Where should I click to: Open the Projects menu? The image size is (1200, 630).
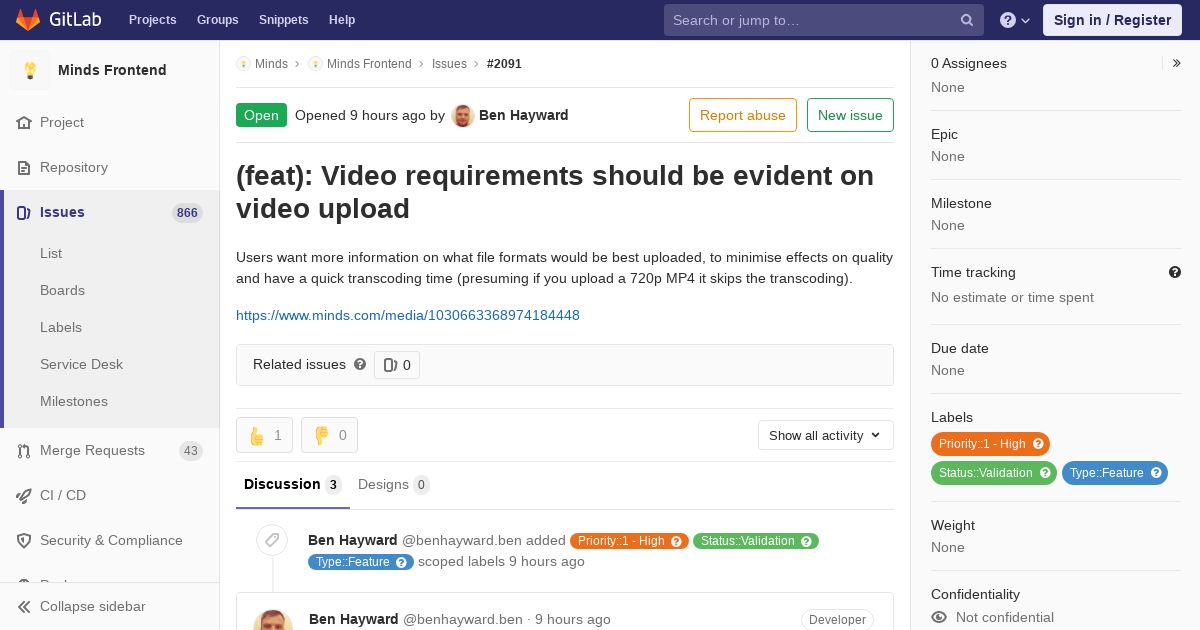tap(152, 20)
